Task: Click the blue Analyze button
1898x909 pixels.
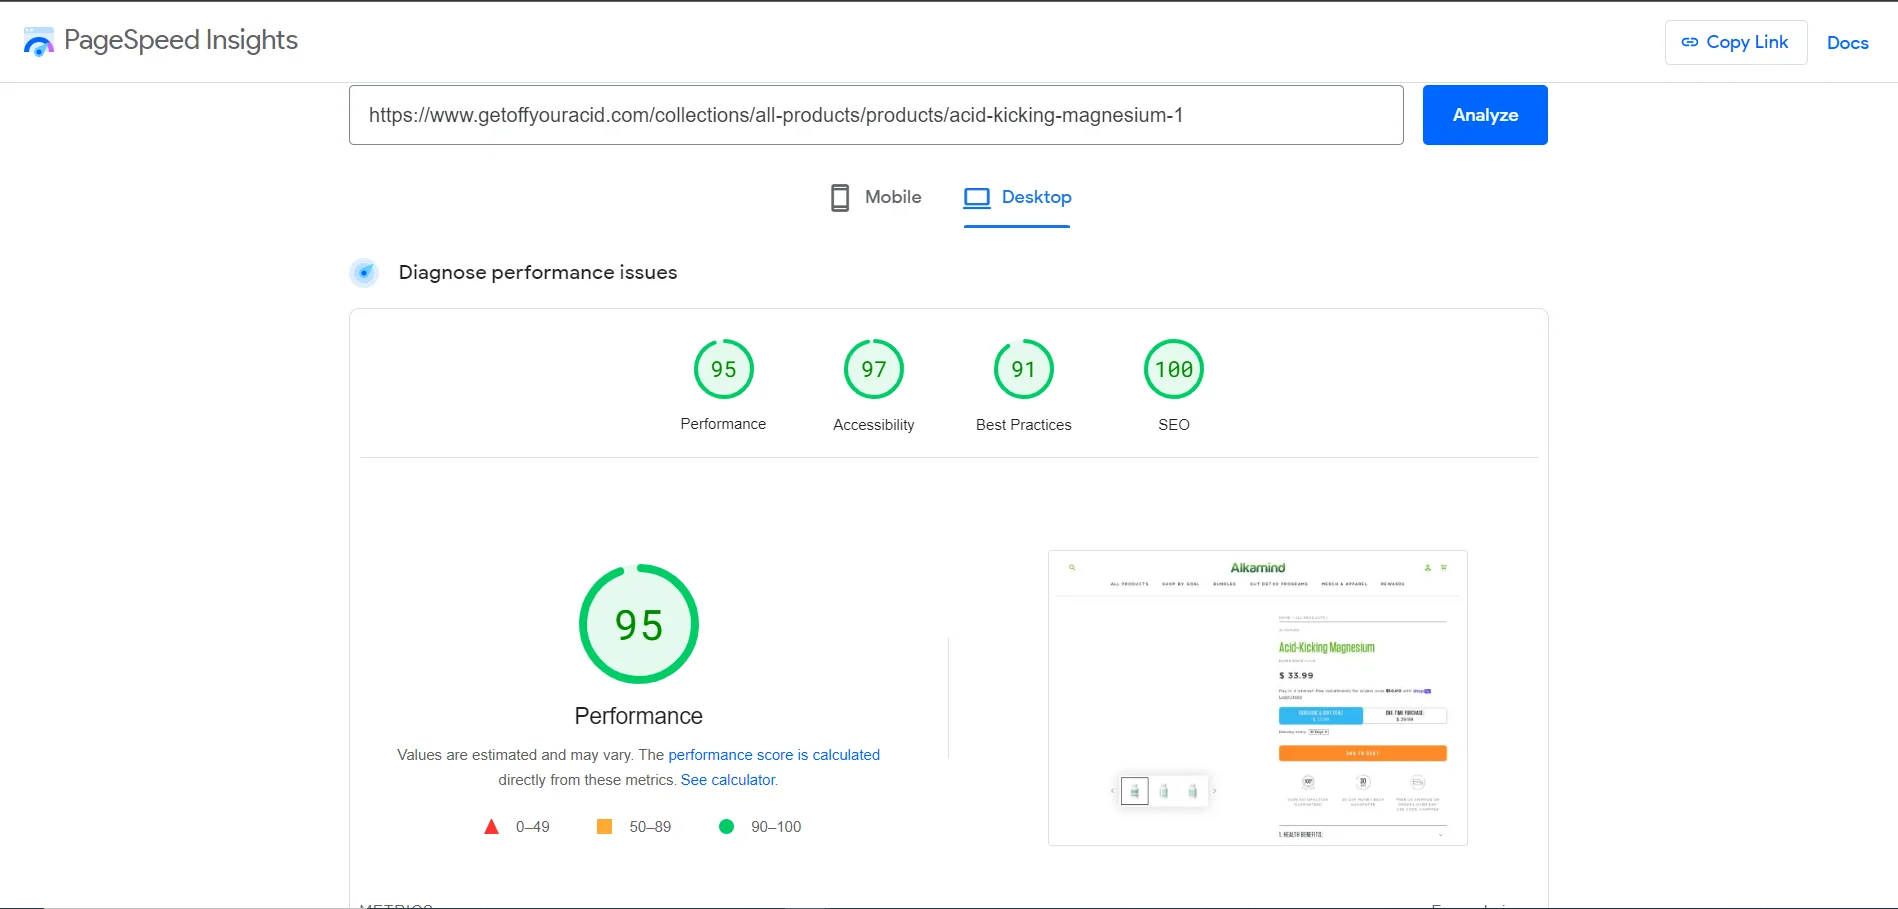Action: click(1485, 115)
